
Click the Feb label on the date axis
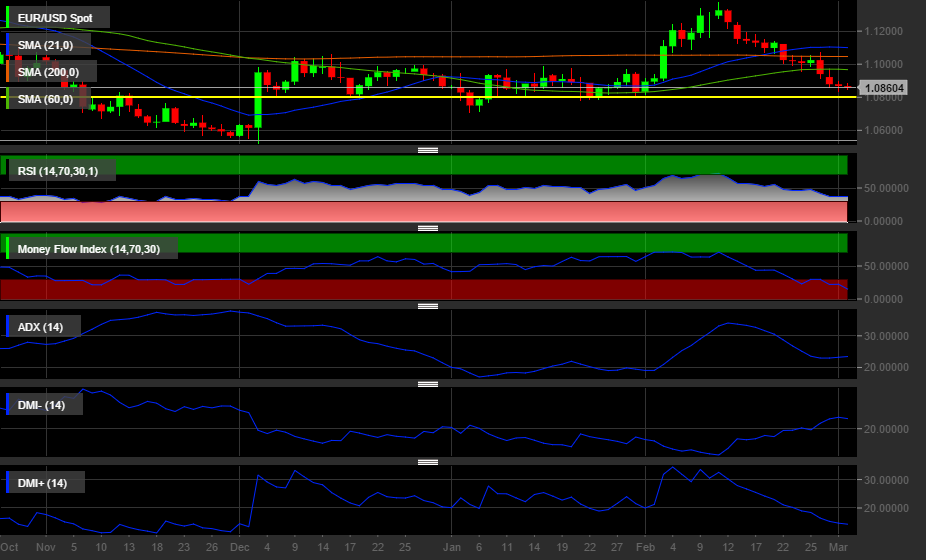click(646, 548)
